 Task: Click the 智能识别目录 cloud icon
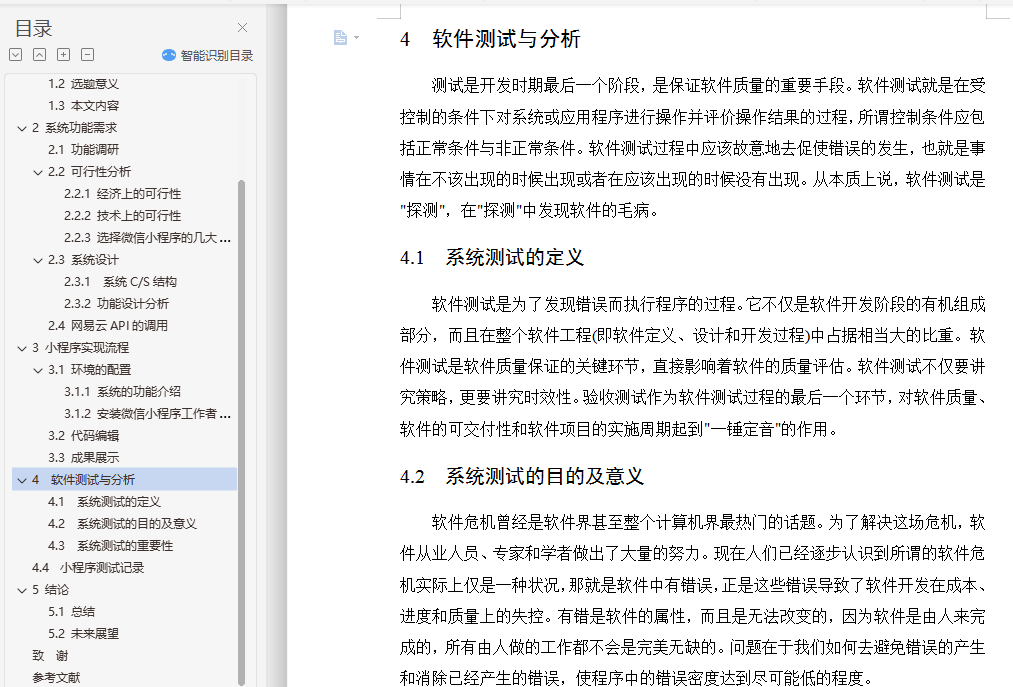pos(169,56)
